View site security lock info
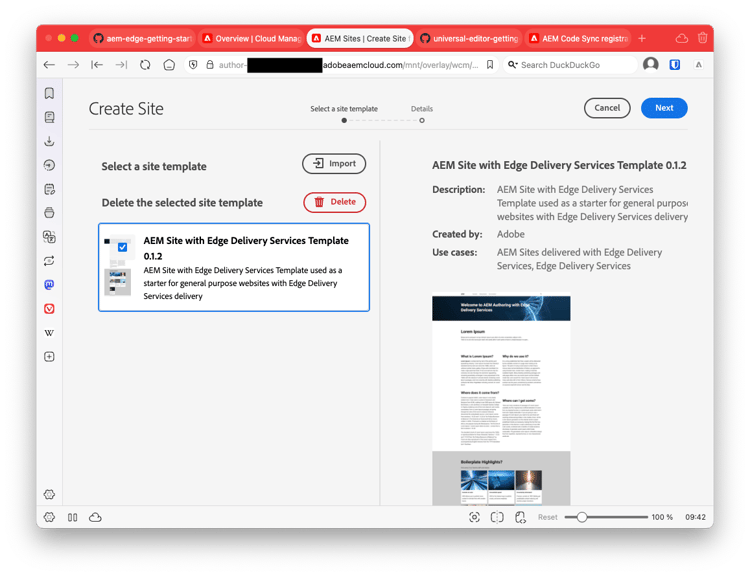750x576 pixels. [210, 65]
